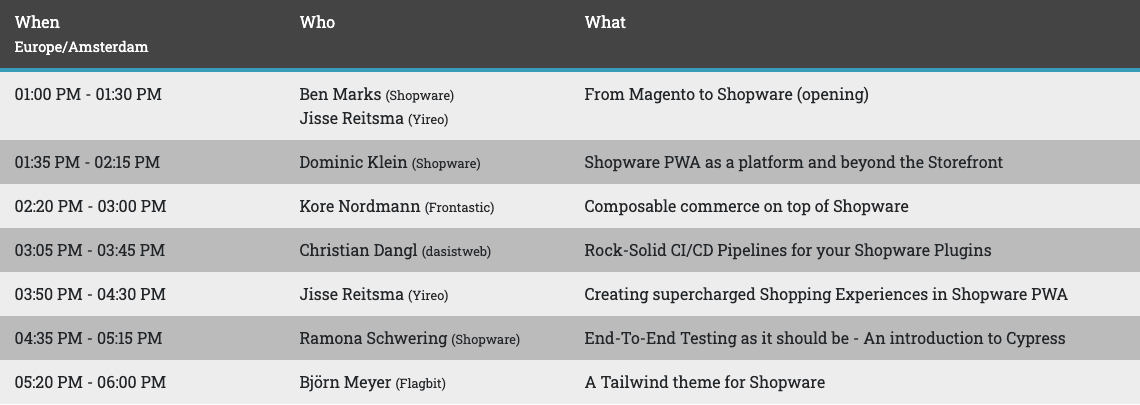
Task: Click speaker Dominic Klein
Action: point(353,163)
